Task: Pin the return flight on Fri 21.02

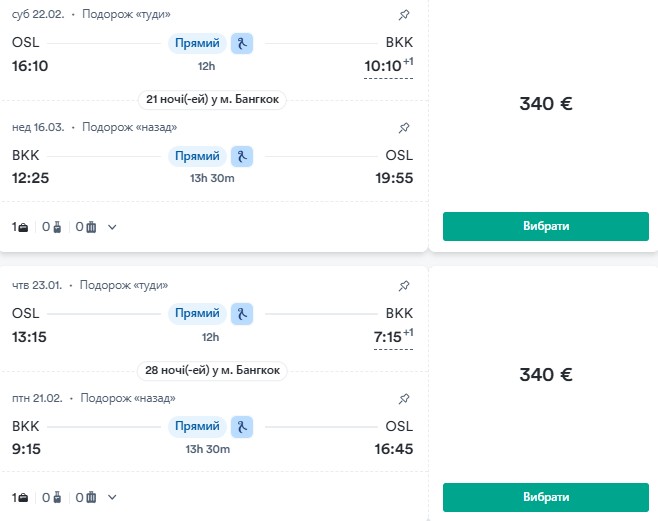Action: click(404, 399)
